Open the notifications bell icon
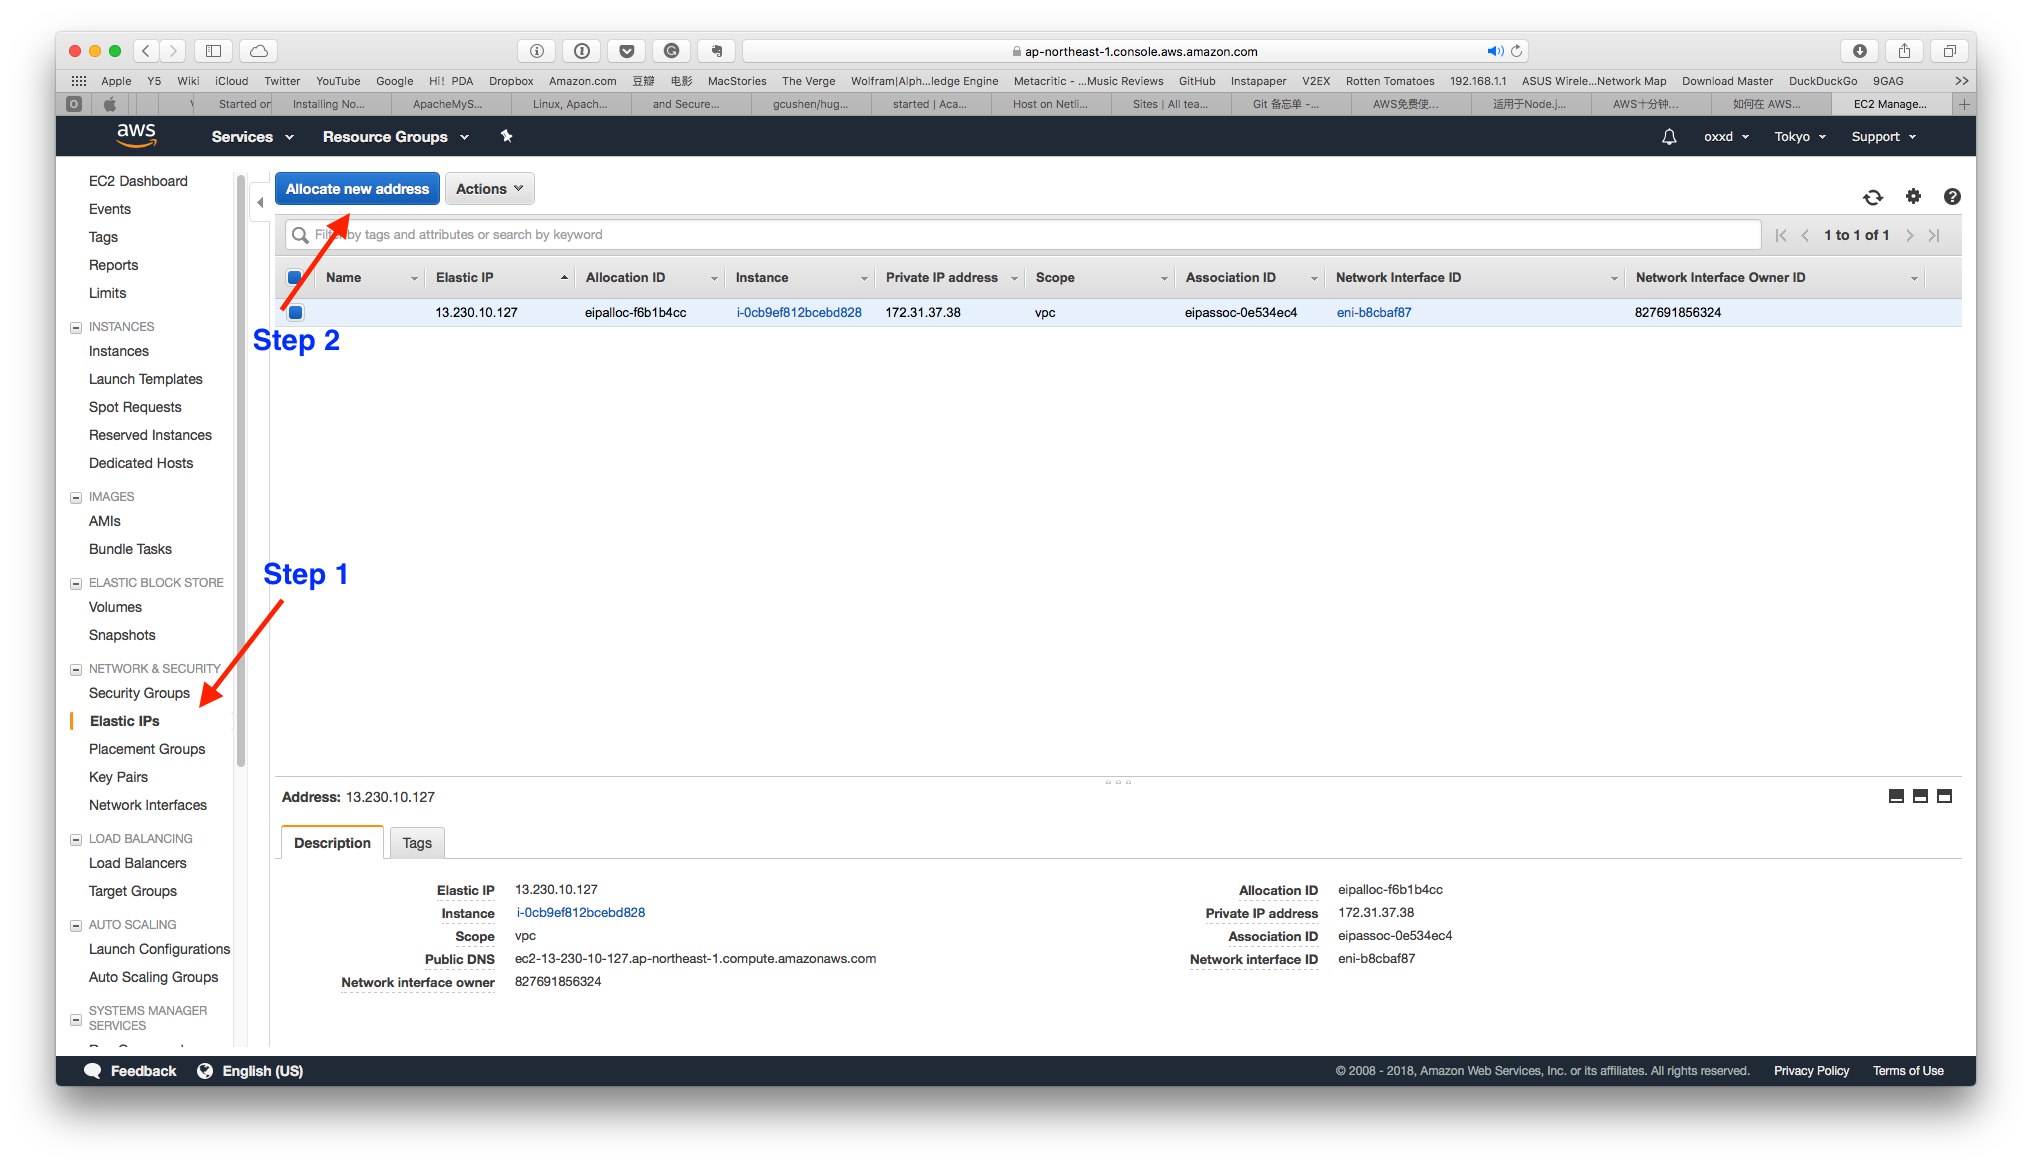 coord(1669,137)
